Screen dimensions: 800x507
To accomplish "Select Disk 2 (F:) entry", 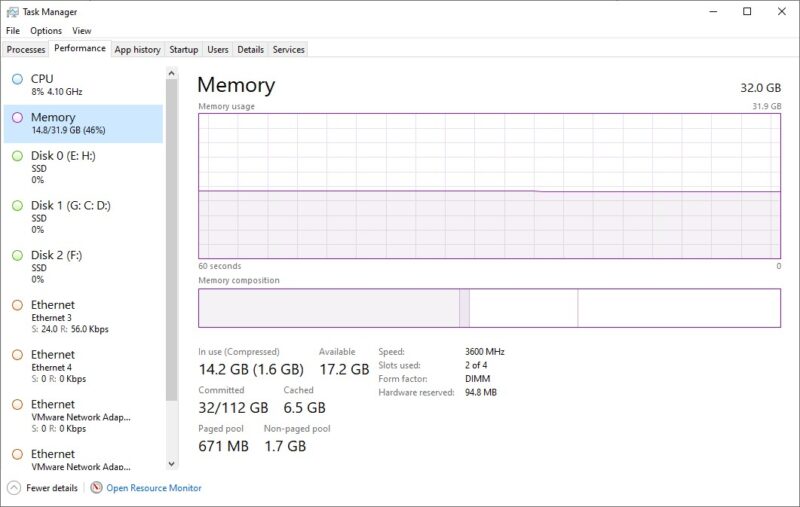I will [83, 267].
